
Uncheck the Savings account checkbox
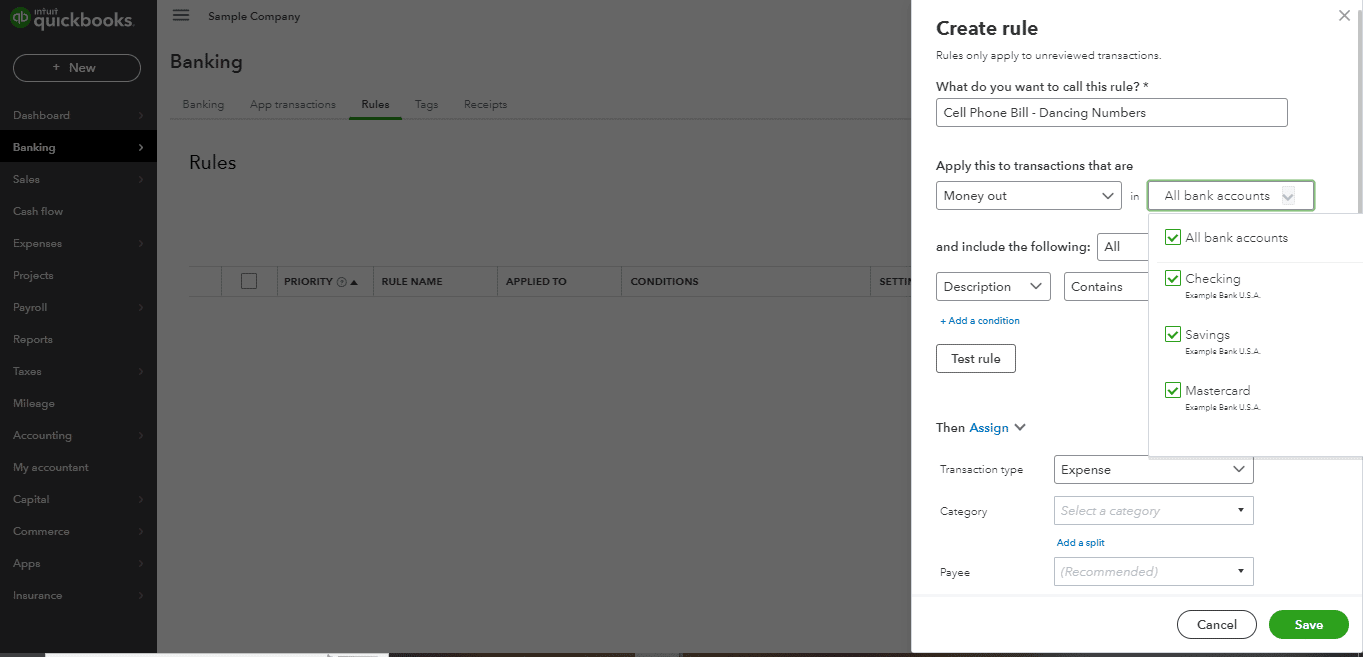[x=1173, y=334]
